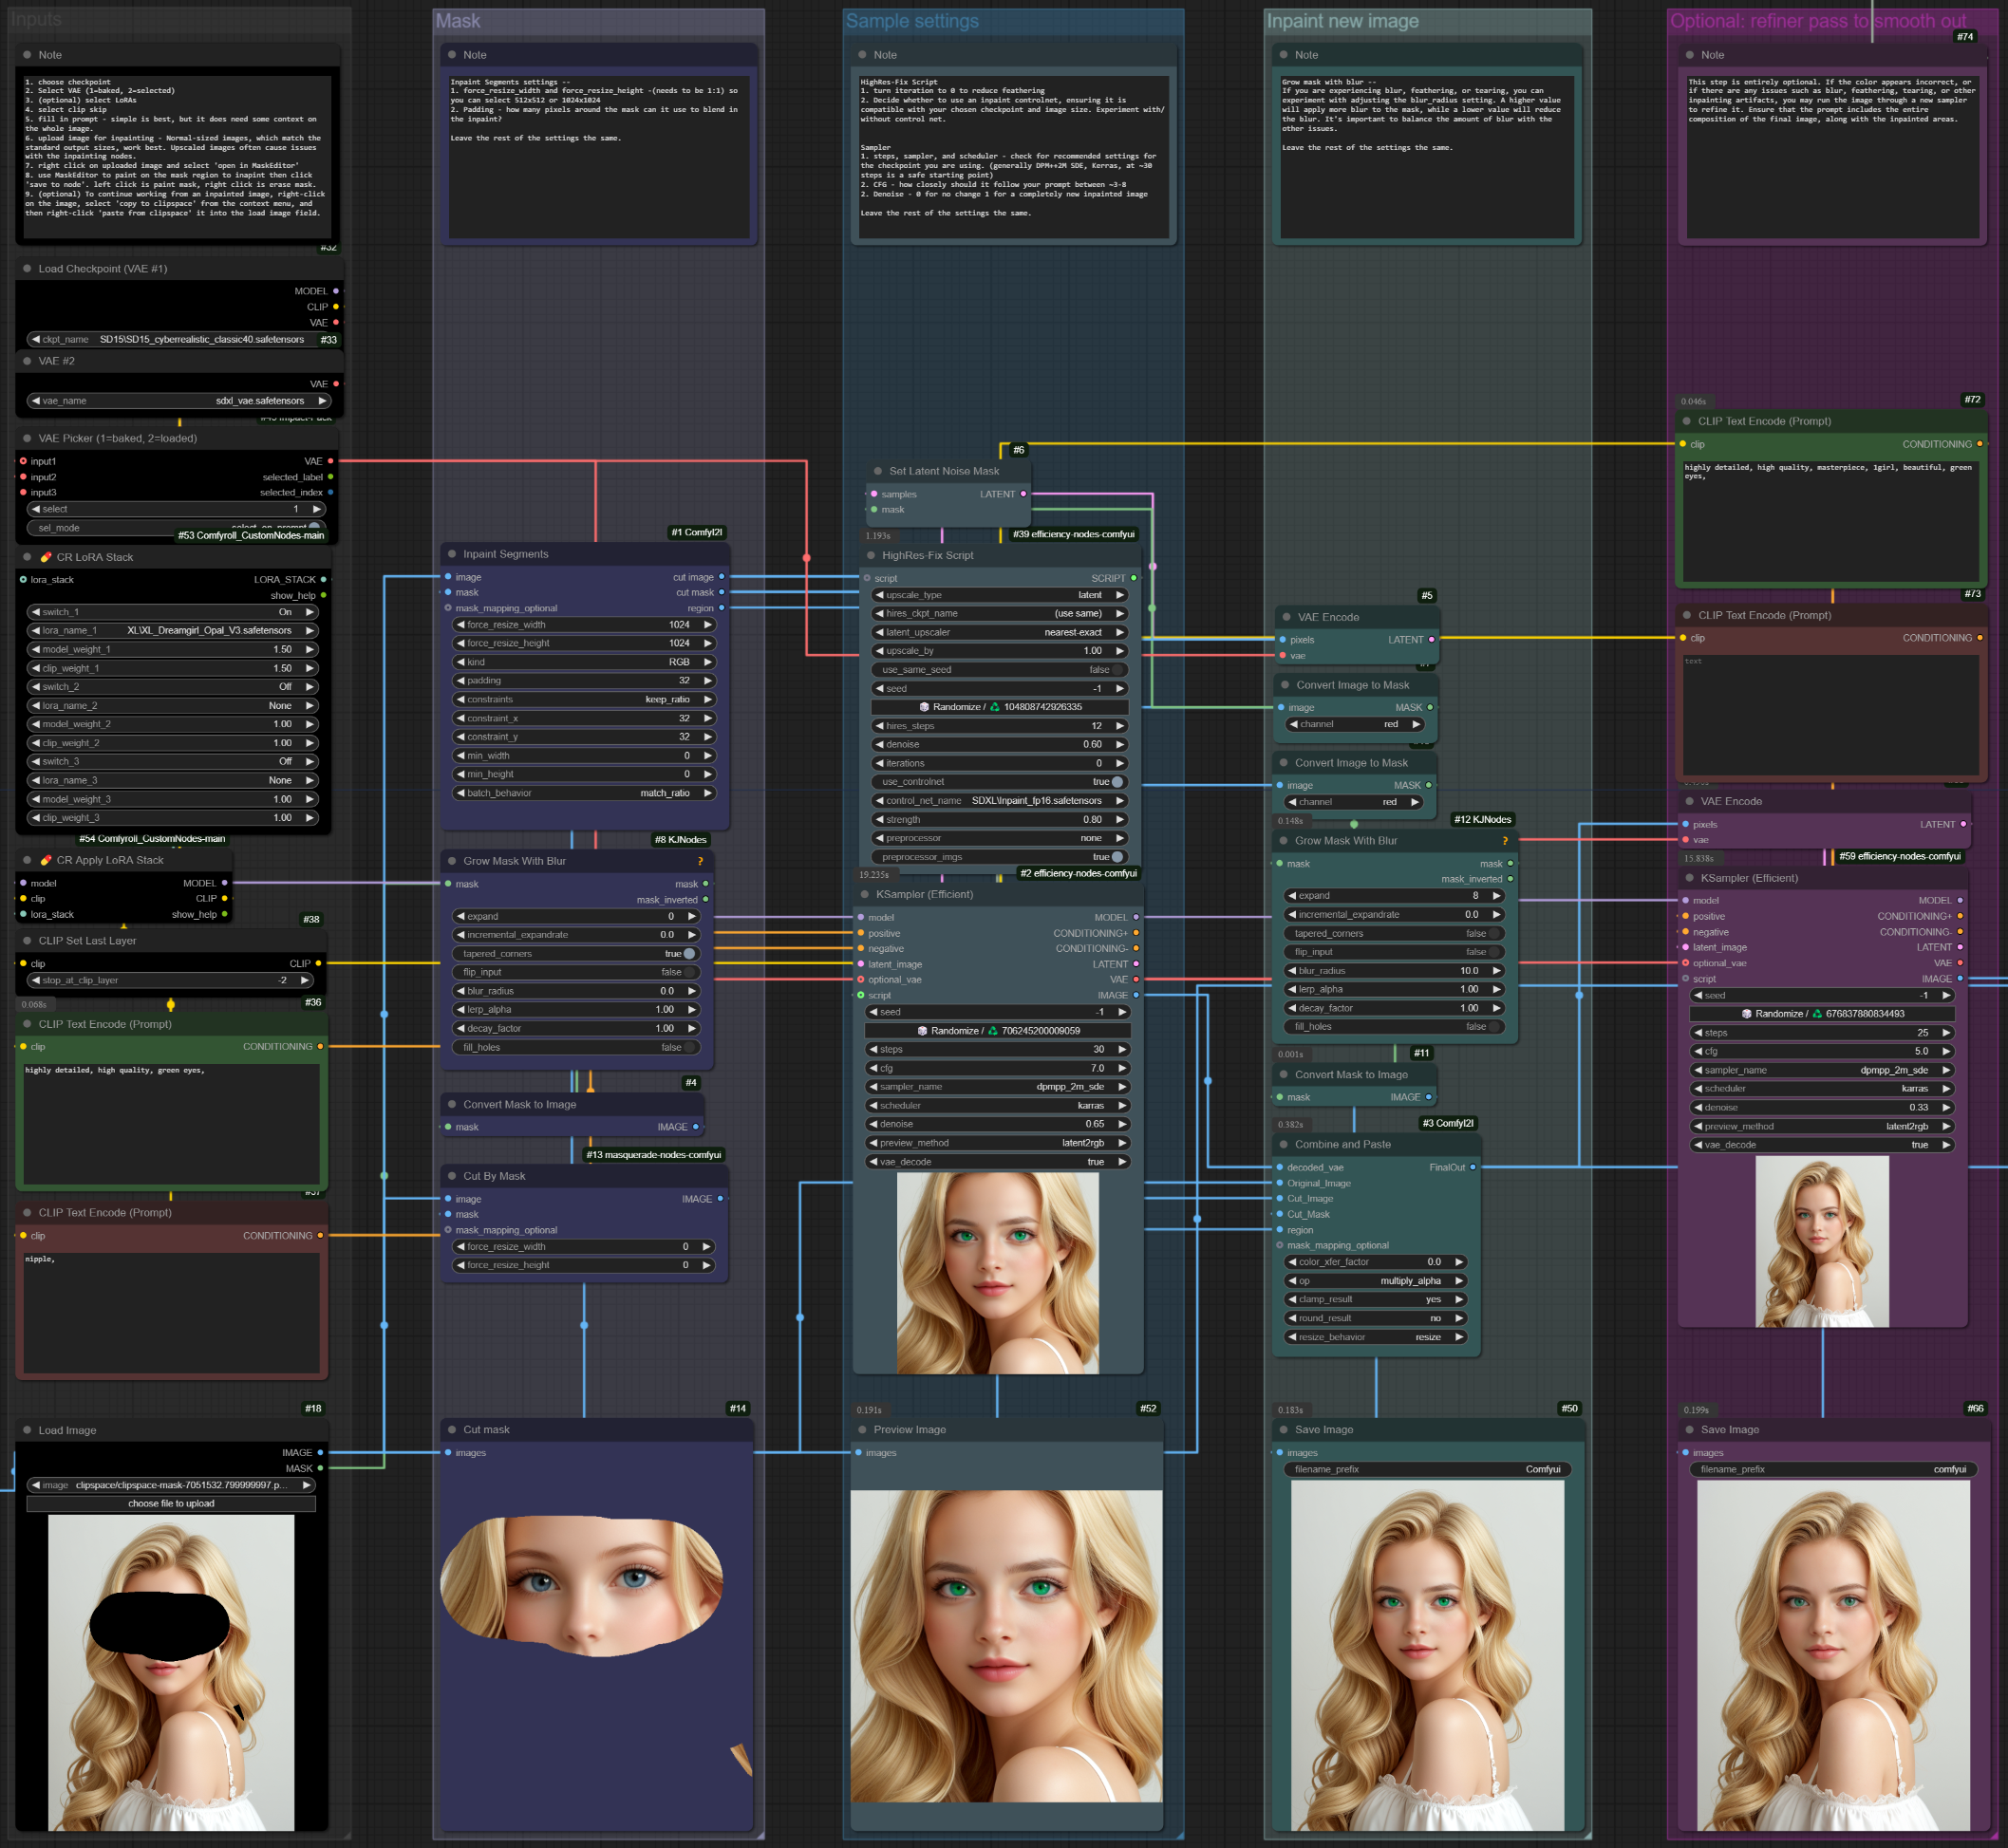Collapse the Cut By Mask node via title dot

pos(452,1176)
